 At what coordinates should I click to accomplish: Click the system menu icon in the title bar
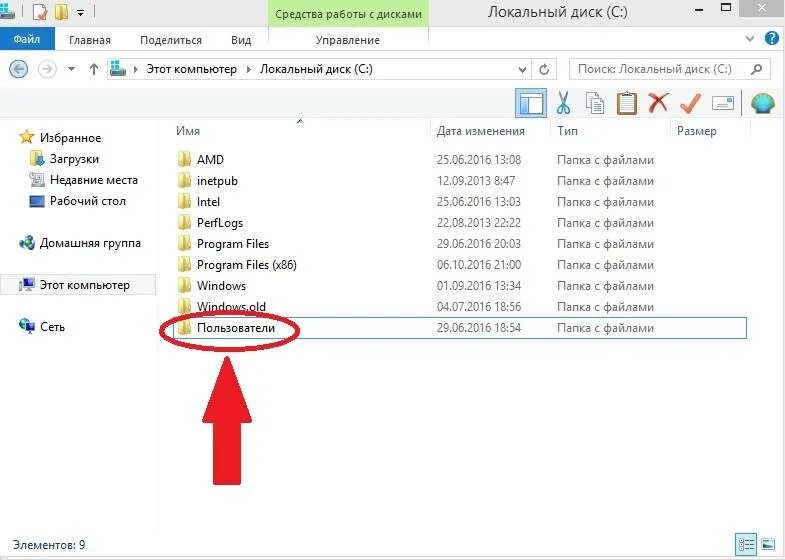coord(7,11)
